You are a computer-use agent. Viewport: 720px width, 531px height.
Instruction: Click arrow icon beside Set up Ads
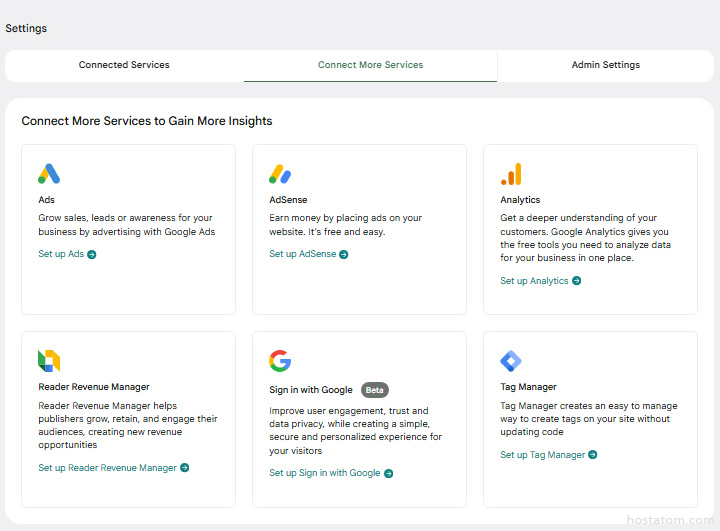click(x=92, y=254)
